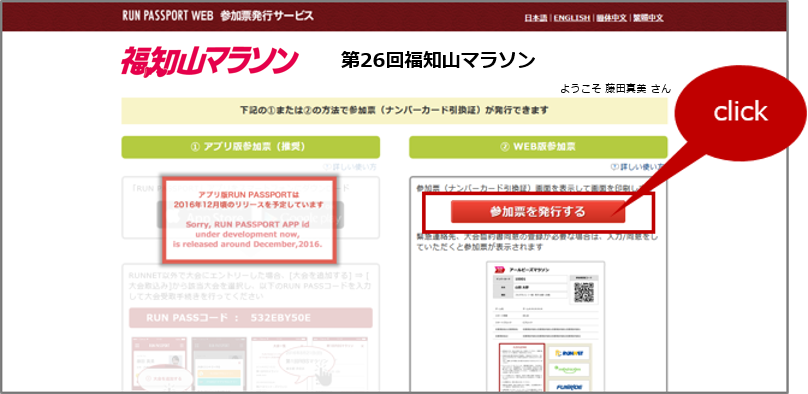Click the red 参加票を発行する button
Viewport: 808px width, 394px height.
537,212
